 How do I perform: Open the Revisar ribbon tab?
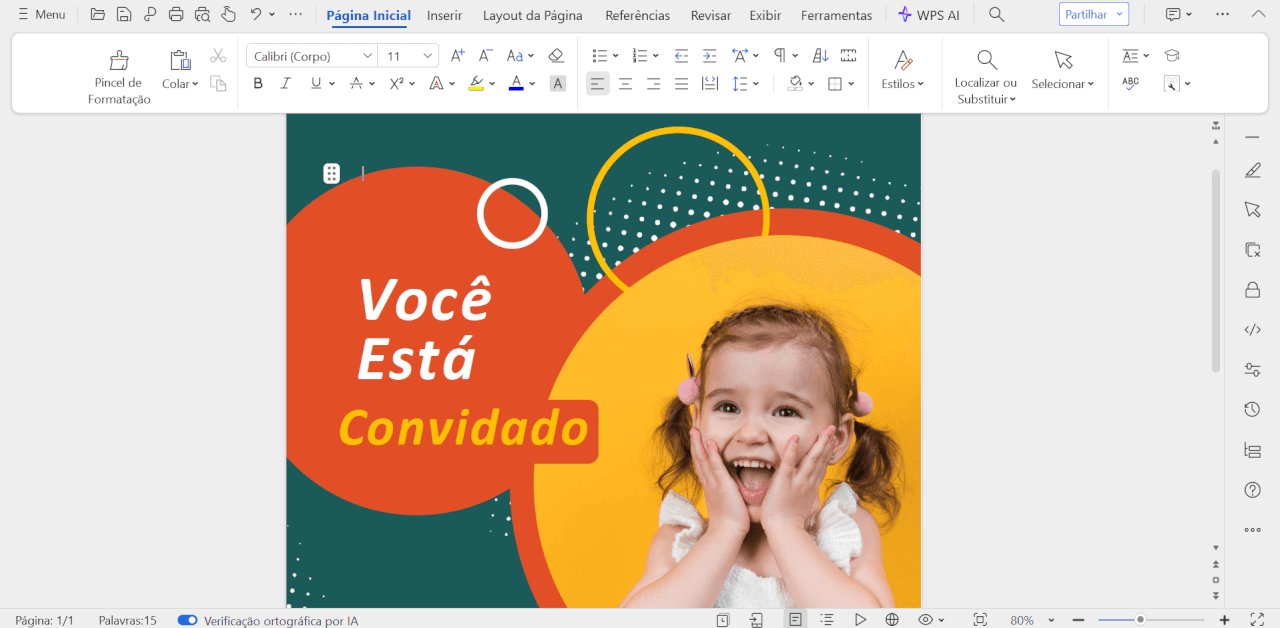tap(710, 15)
